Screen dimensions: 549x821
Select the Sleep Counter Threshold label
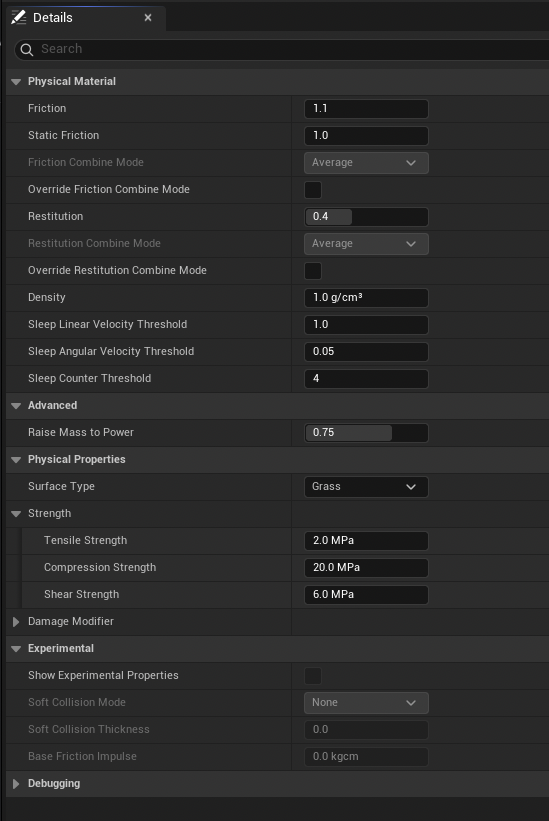(89, 378)
